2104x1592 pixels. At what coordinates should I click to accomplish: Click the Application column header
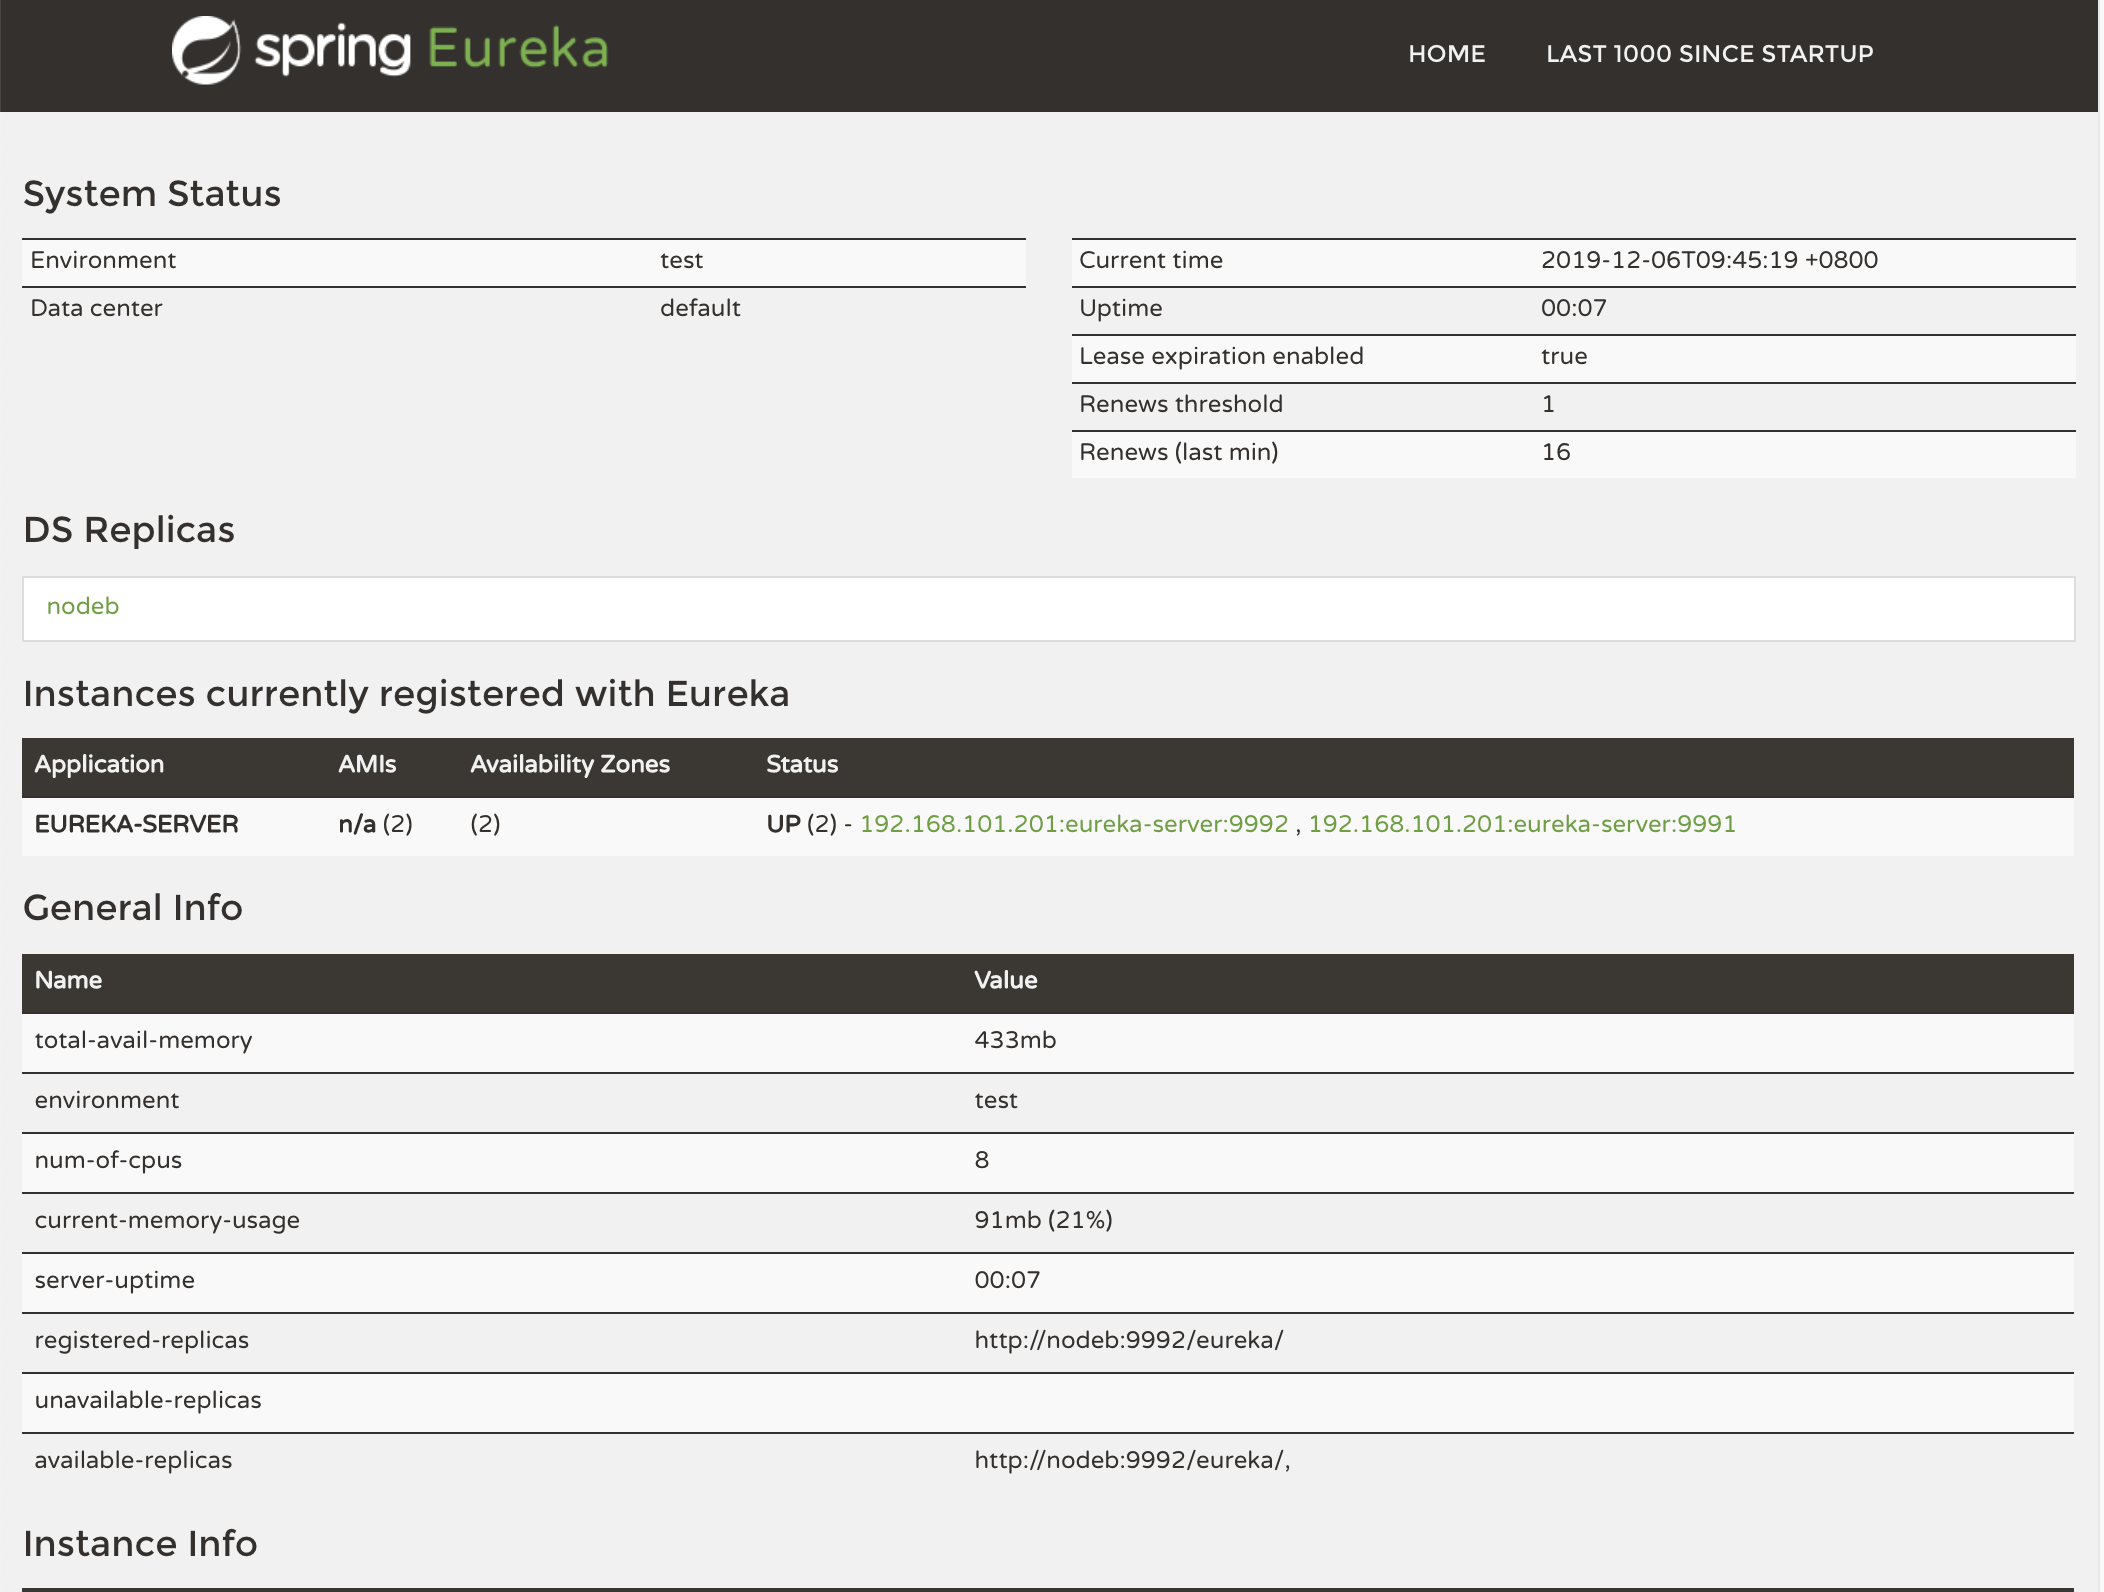(99, 765)
